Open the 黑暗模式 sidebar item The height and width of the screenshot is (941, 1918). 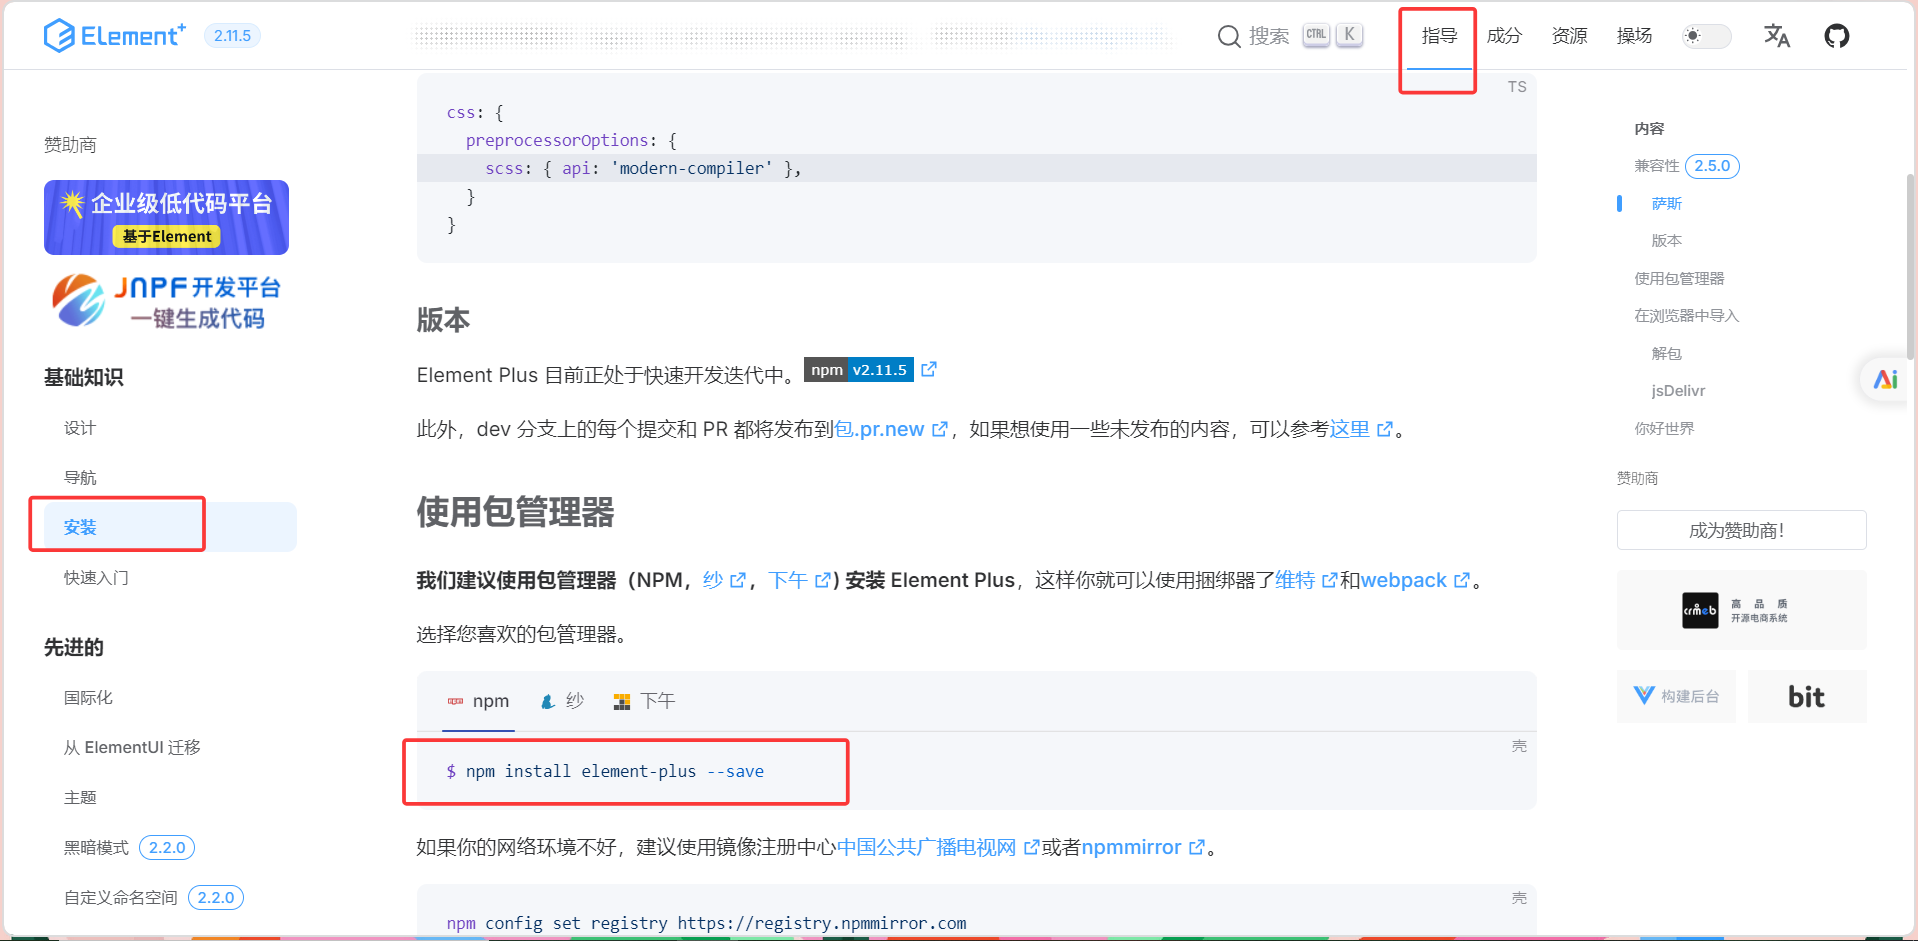[x=96, y=848]
